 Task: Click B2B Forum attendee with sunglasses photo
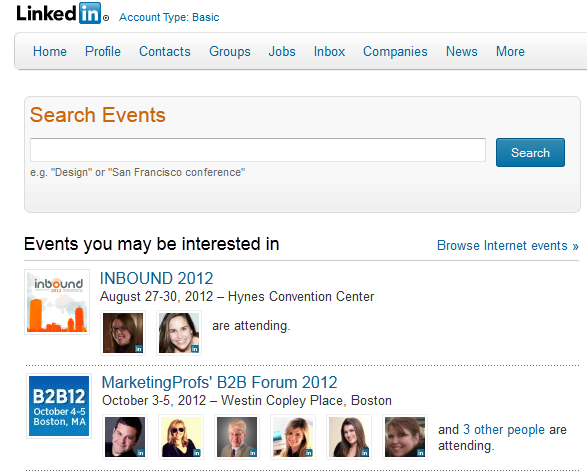click(x=181, y=437)
